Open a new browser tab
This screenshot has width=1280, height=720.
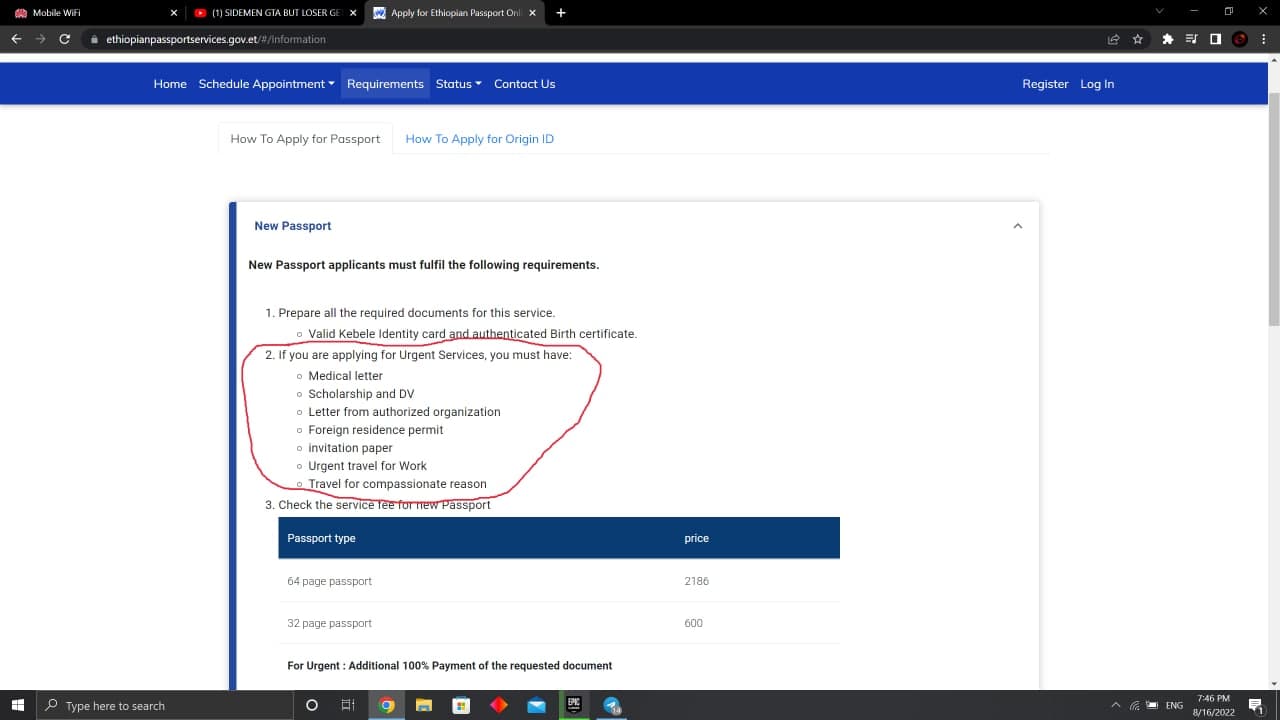coord(561,13)
